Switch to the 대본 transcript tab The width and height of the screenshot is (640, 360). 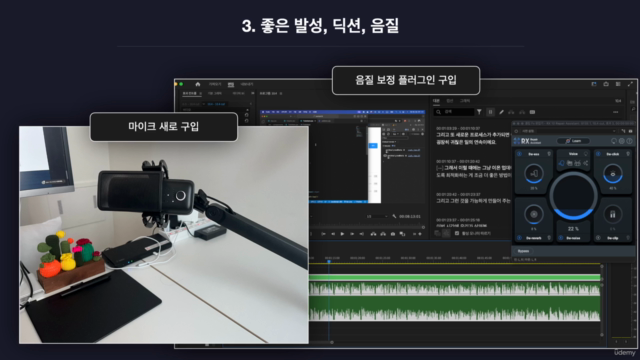coord(436,100)
